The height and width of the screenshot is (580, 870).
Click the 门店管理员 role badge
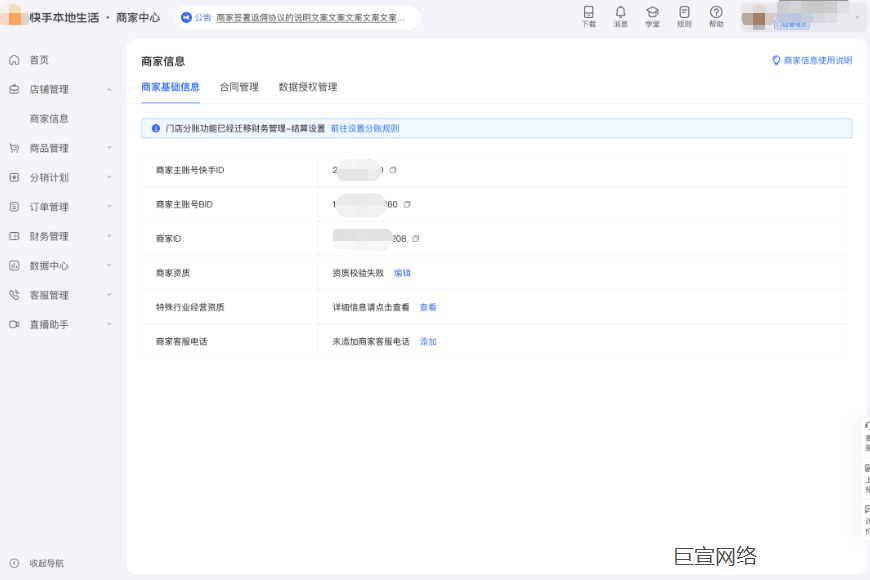[792, 24]
